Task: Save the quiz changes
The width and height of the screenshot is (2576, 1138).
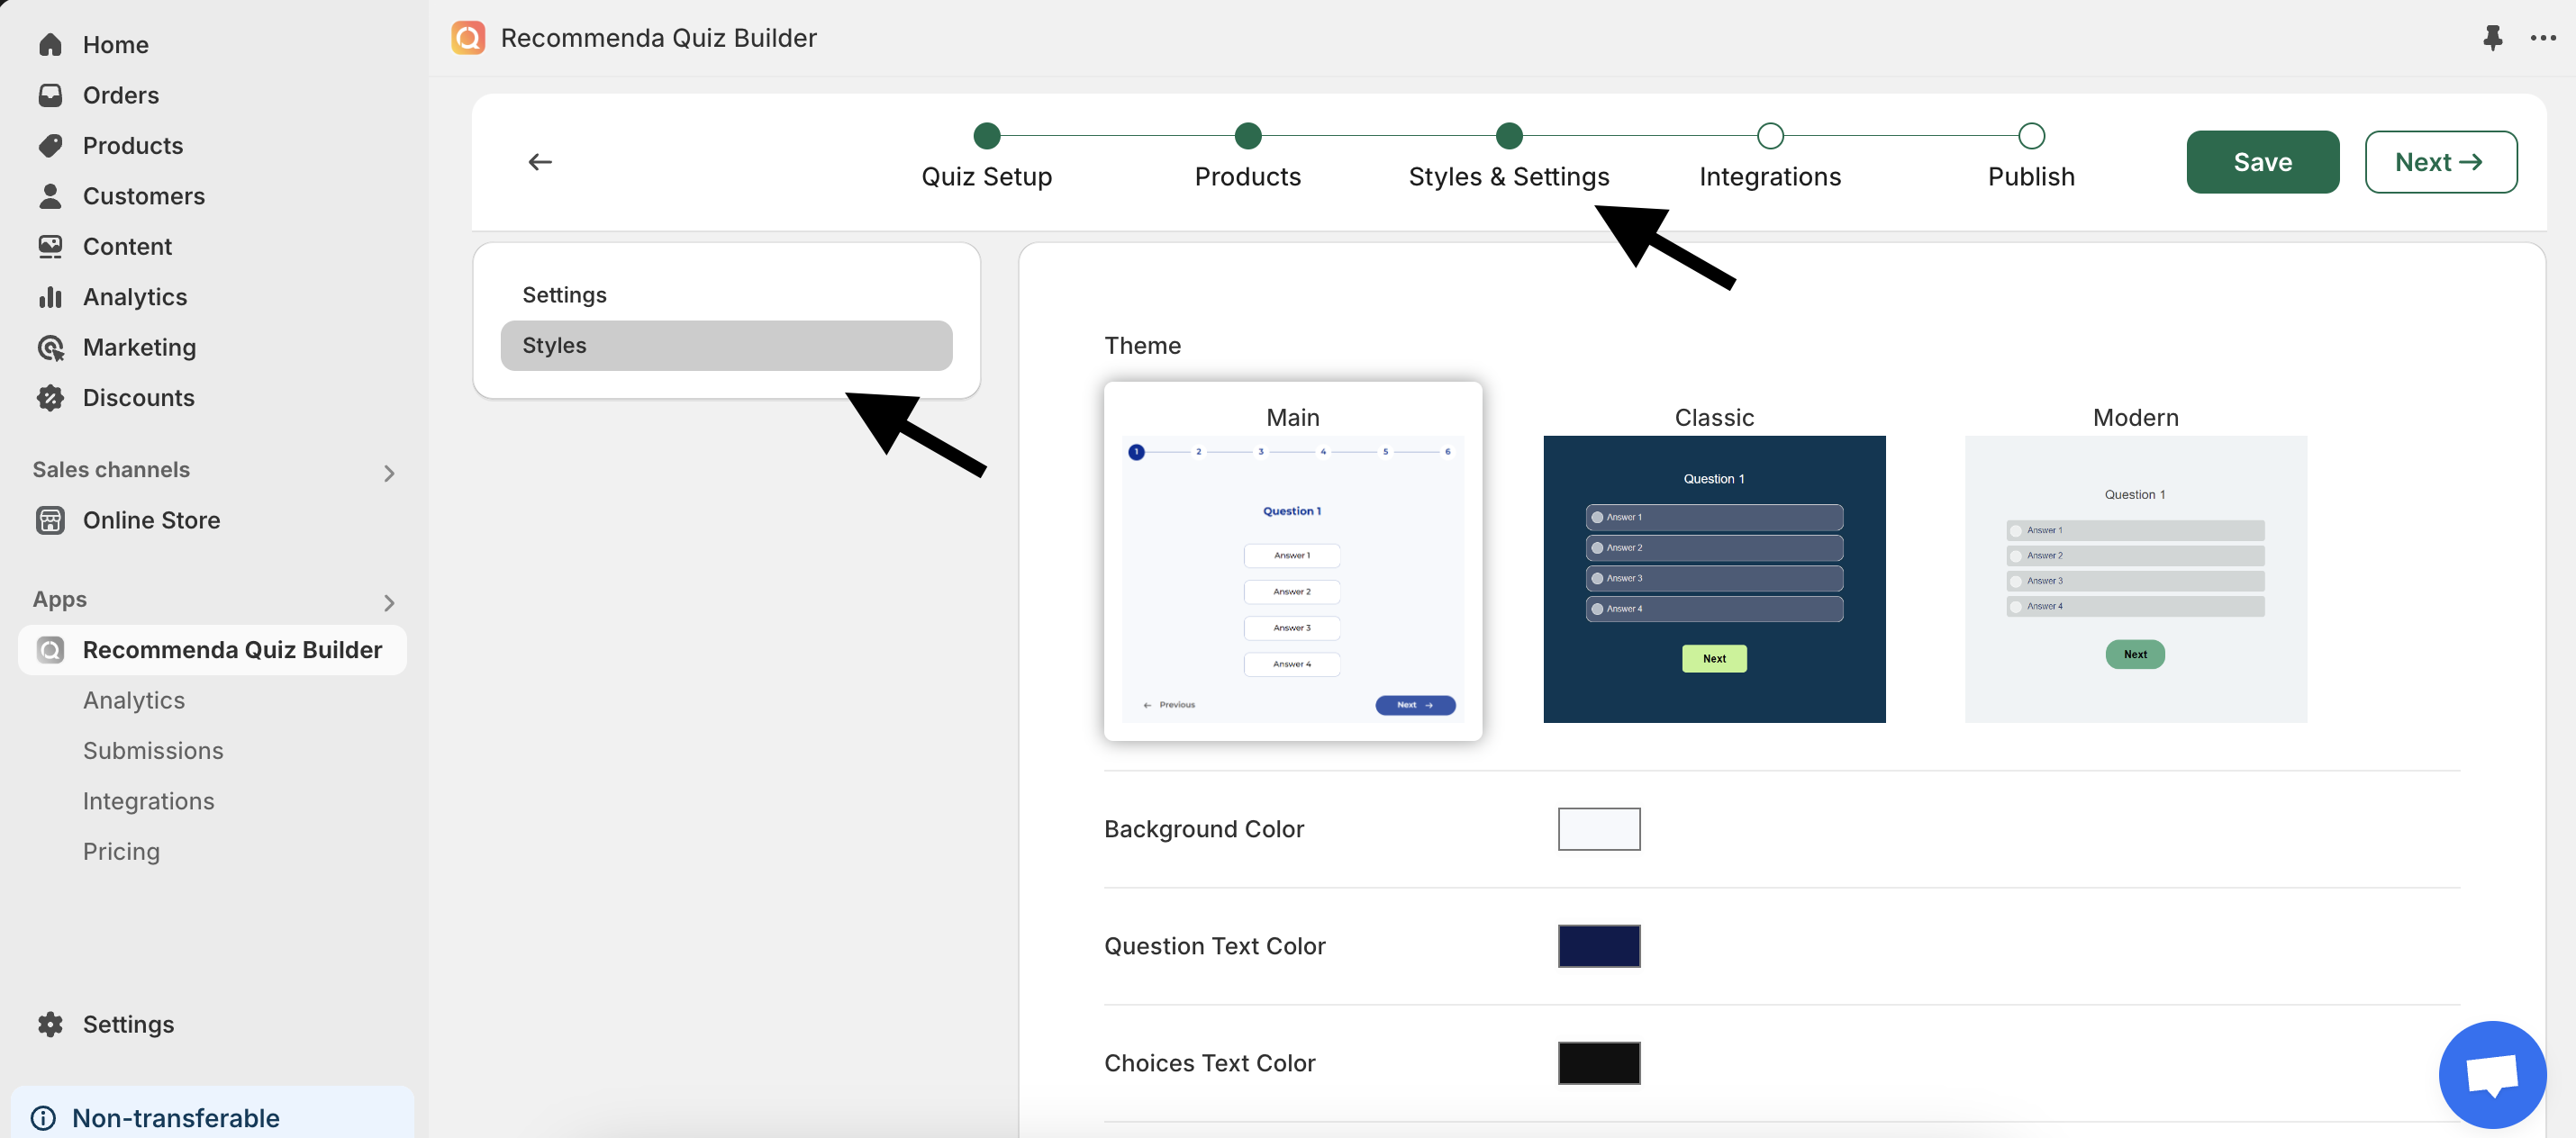Action: (2263, 161)
